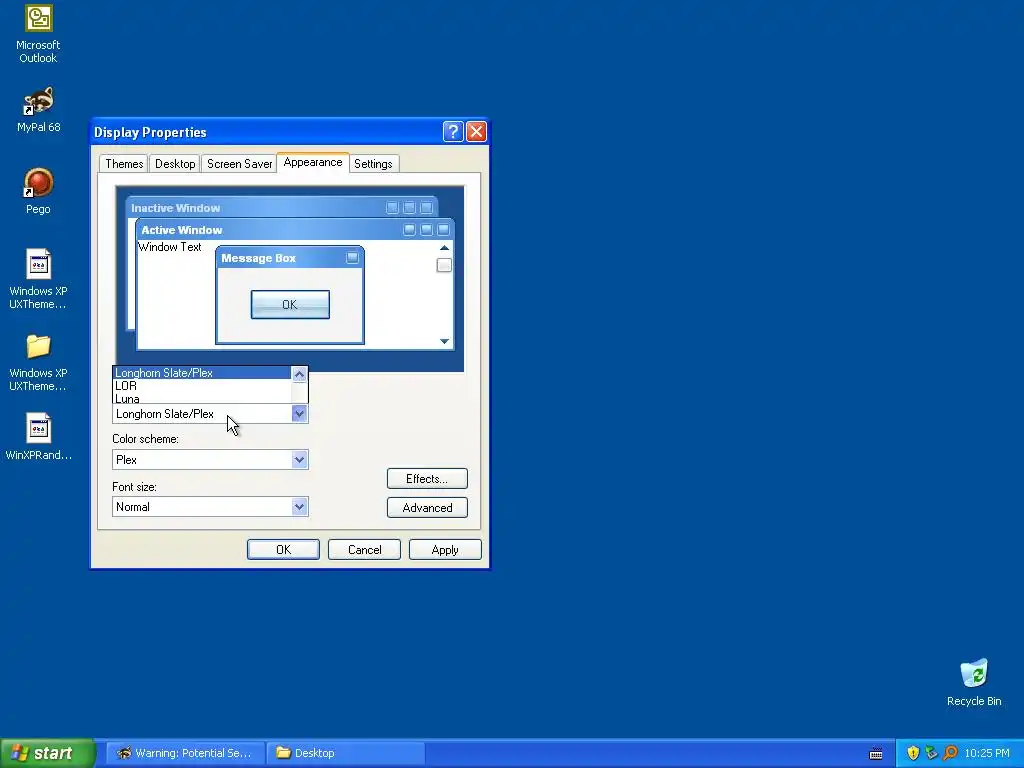Click the Active Window preview title bar
This screenshot has width=1024, height=768.
tap(295, 230)
